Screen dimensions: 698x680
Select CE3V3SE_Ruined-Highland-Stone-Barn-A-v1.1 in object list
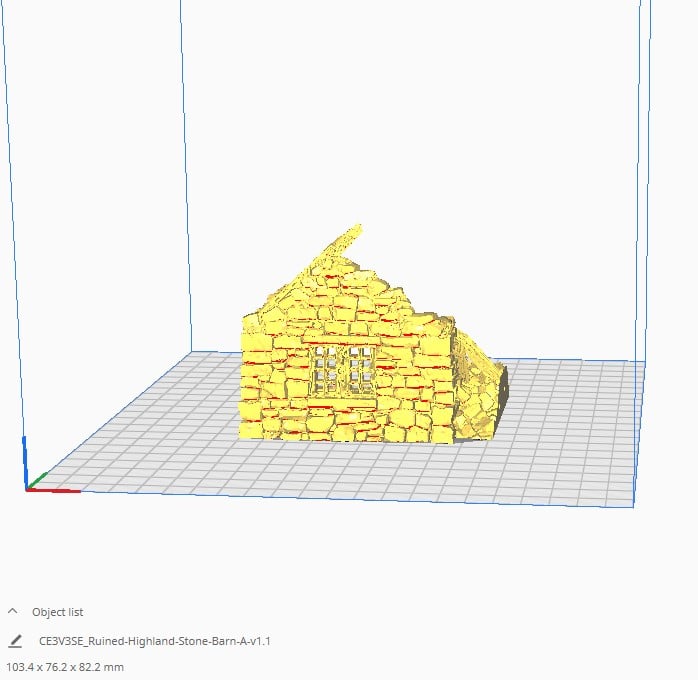click(154, 641)
